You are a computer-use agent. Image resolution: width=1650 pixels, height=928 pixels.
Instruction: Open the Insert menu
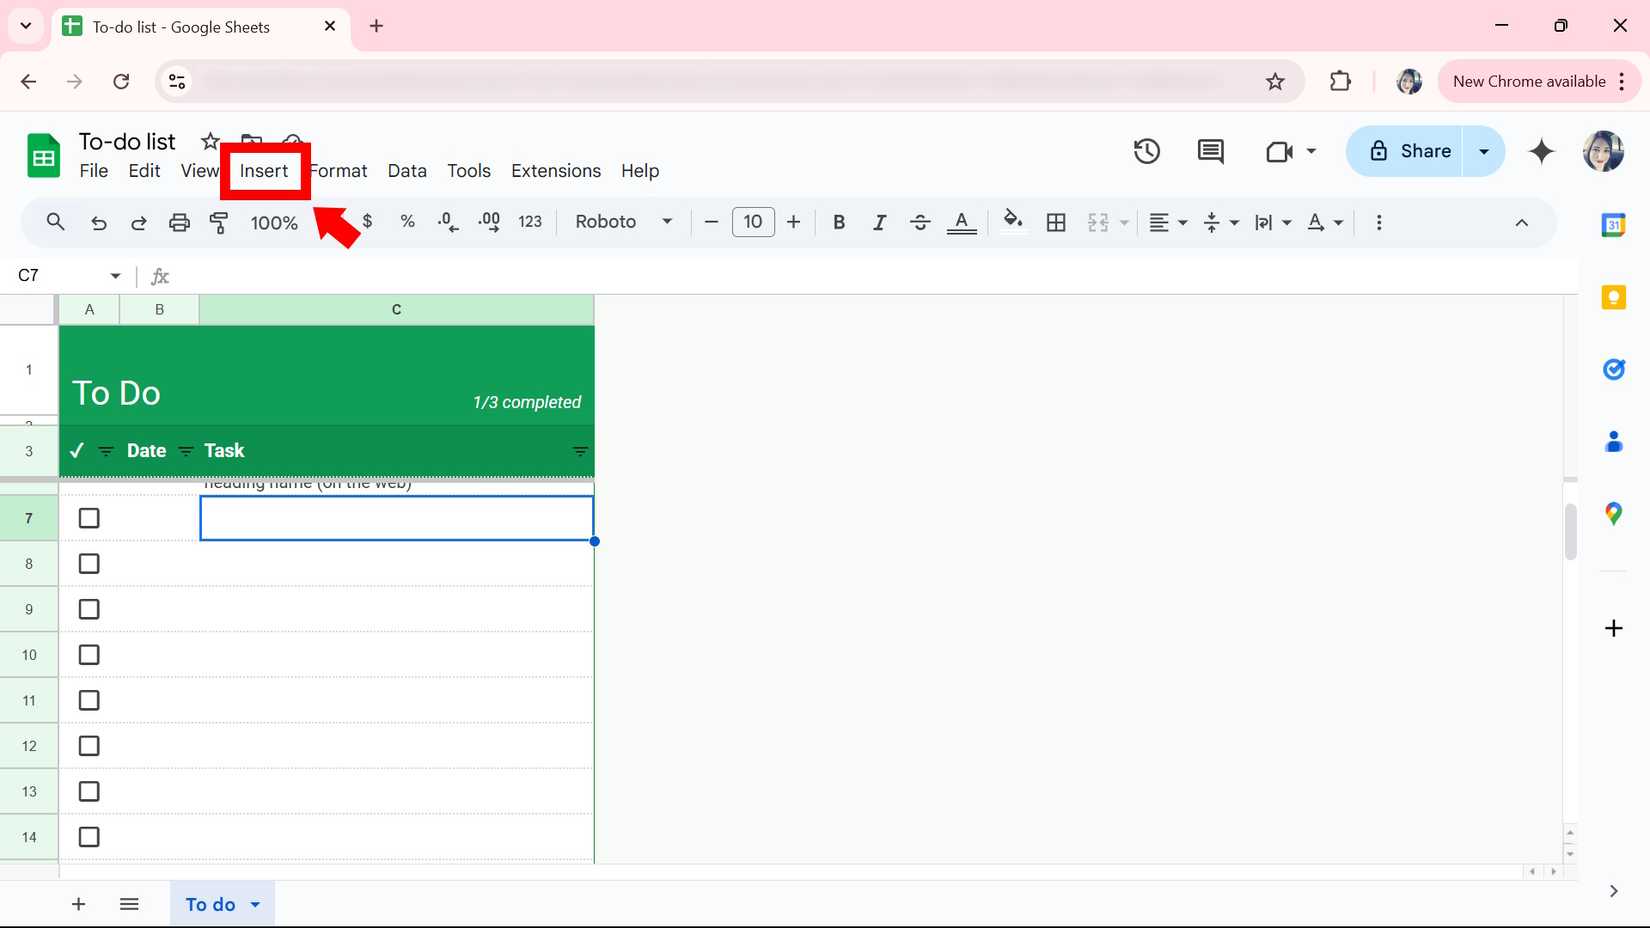pyautogui.click(x=264, y=171)
